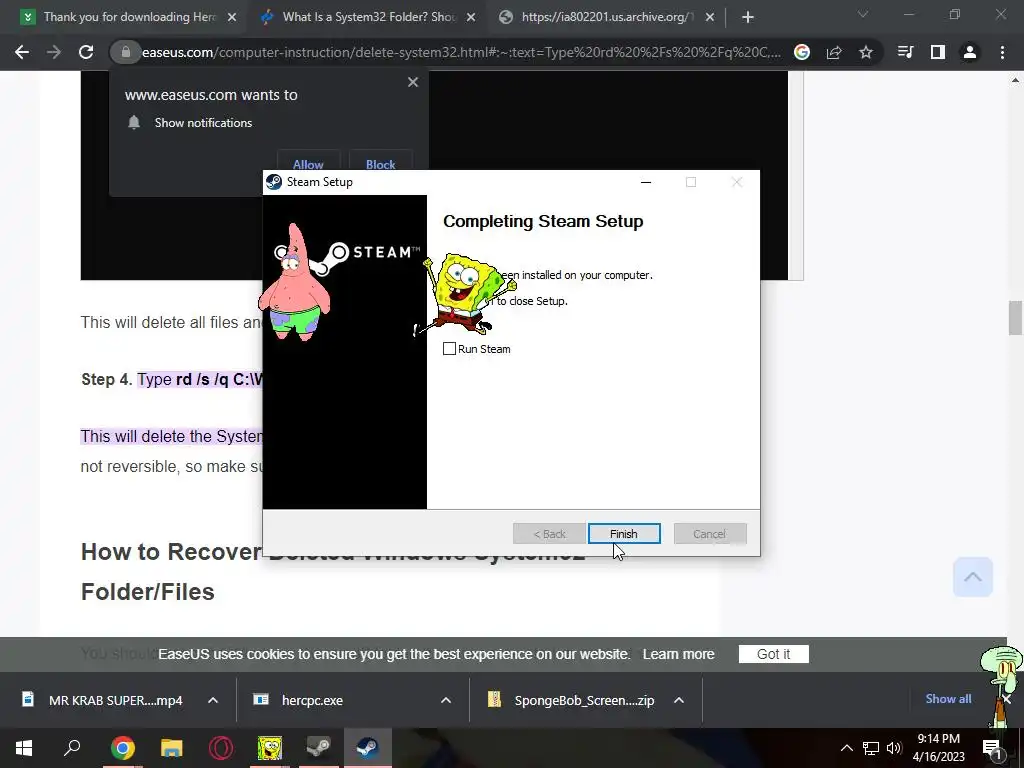Bookmark this page with the star icon
The width and height of the screenshot is (1024, 768).
pyautogui.click(x=866, y=52)
